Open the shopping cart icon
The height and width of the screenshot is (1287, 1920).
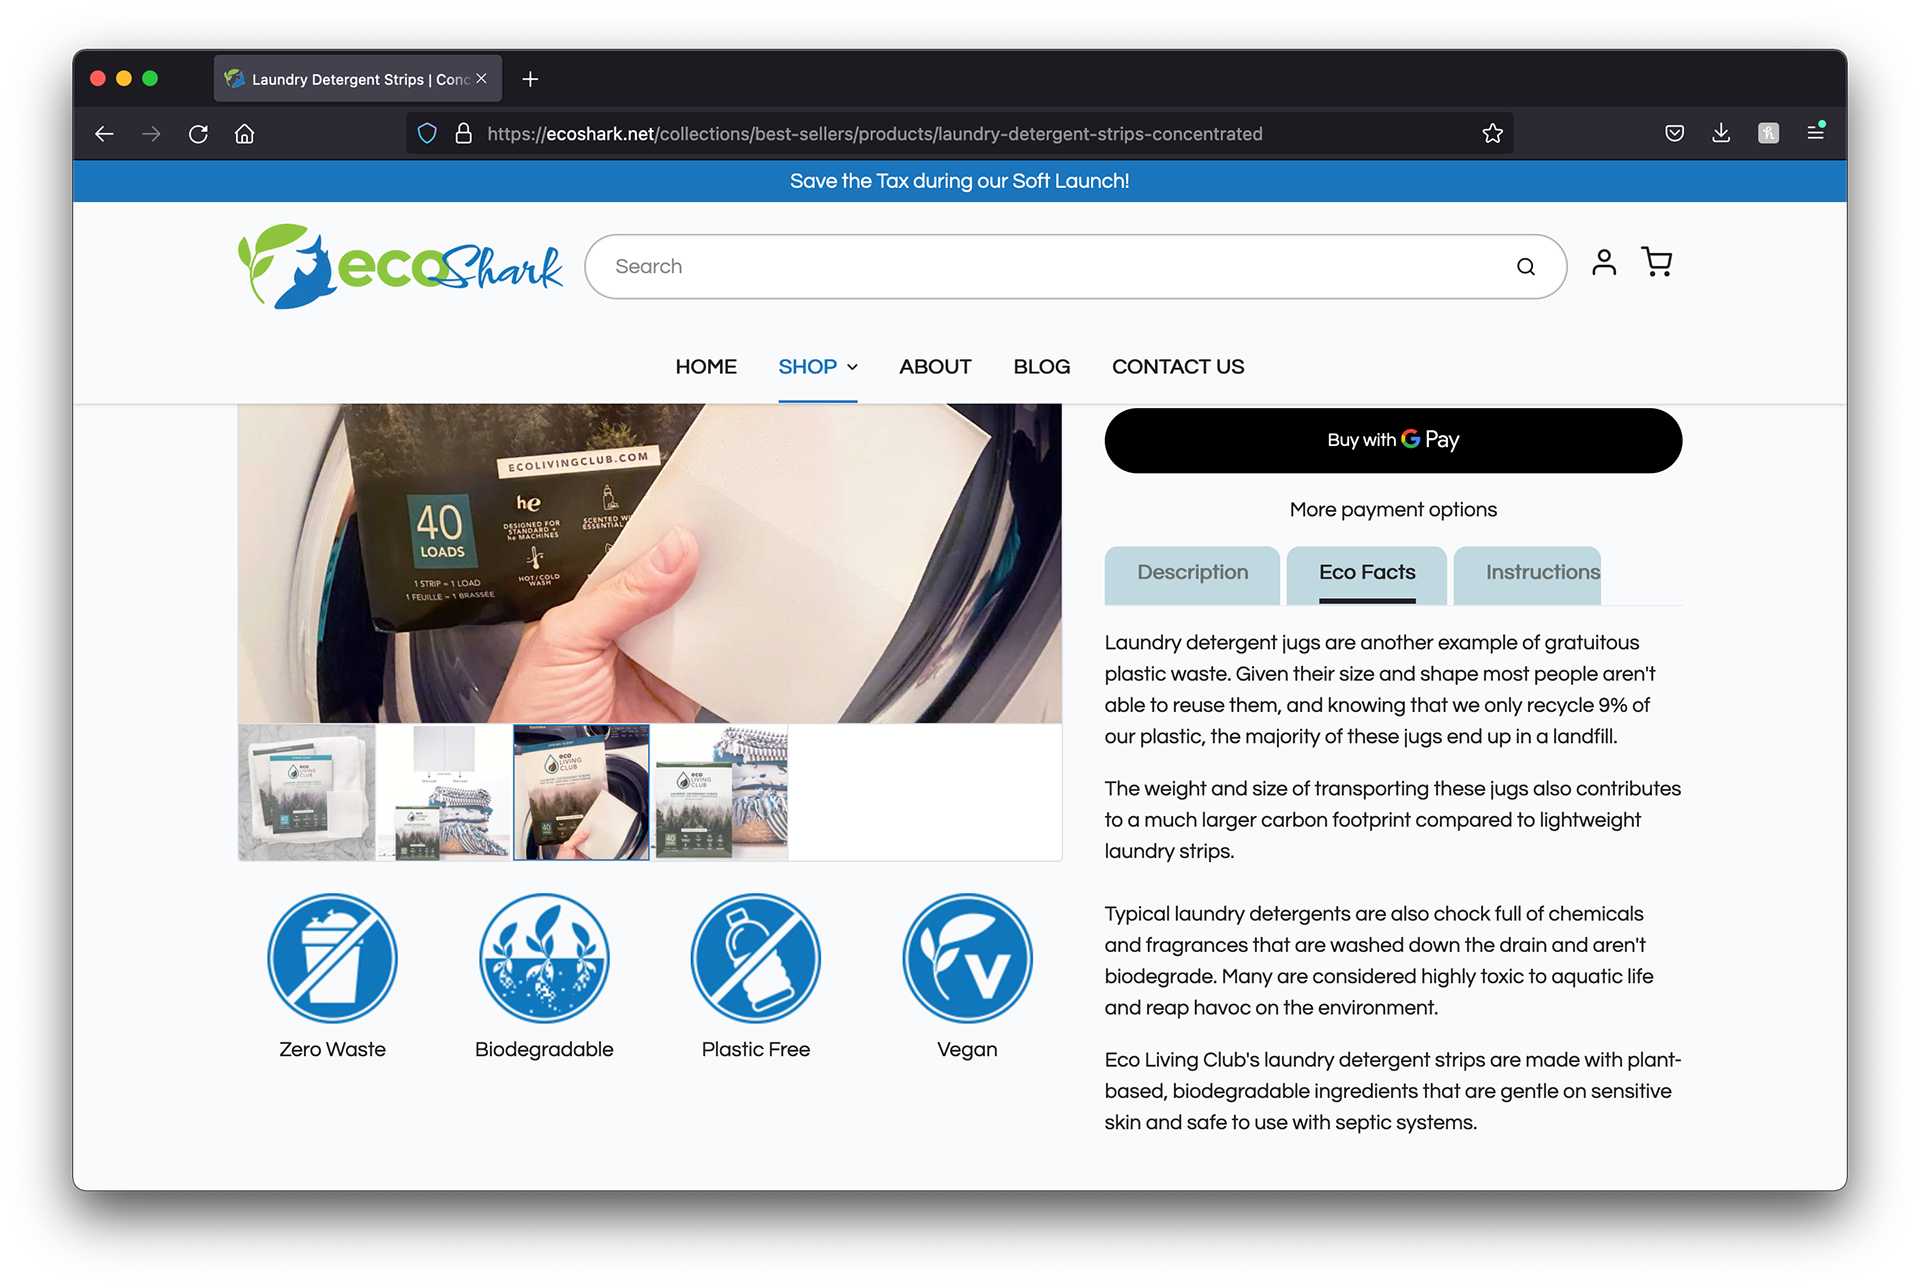[1657, 262]
